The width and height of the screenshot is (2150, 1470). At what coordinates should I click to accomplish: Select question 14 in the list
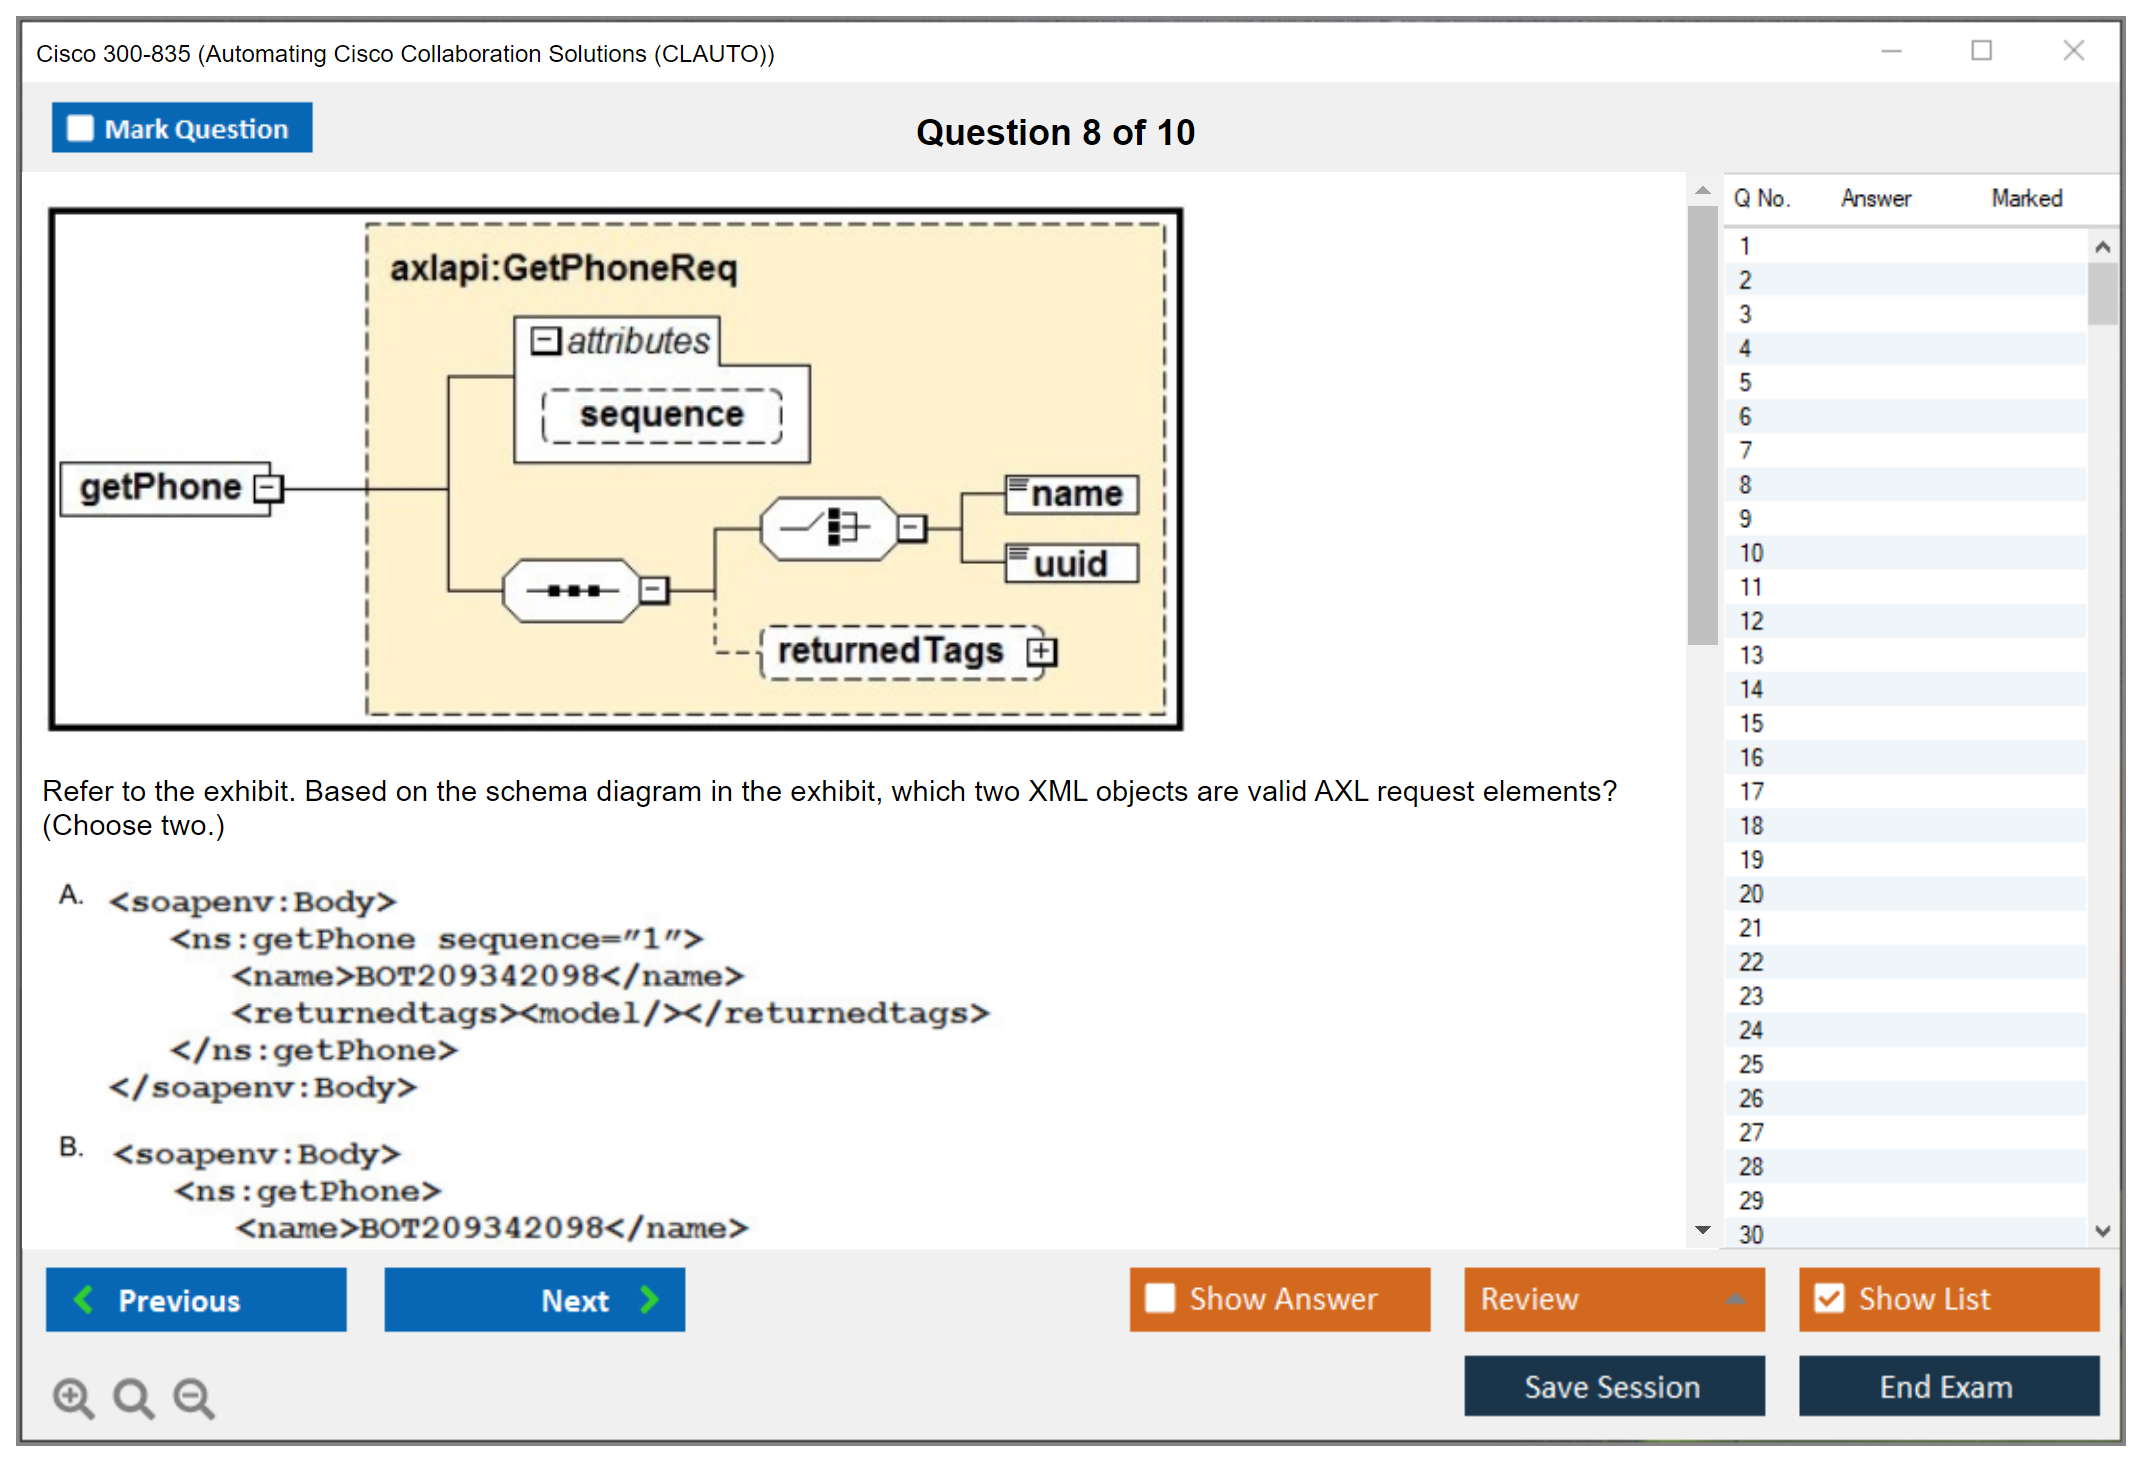coord(1751,689)
